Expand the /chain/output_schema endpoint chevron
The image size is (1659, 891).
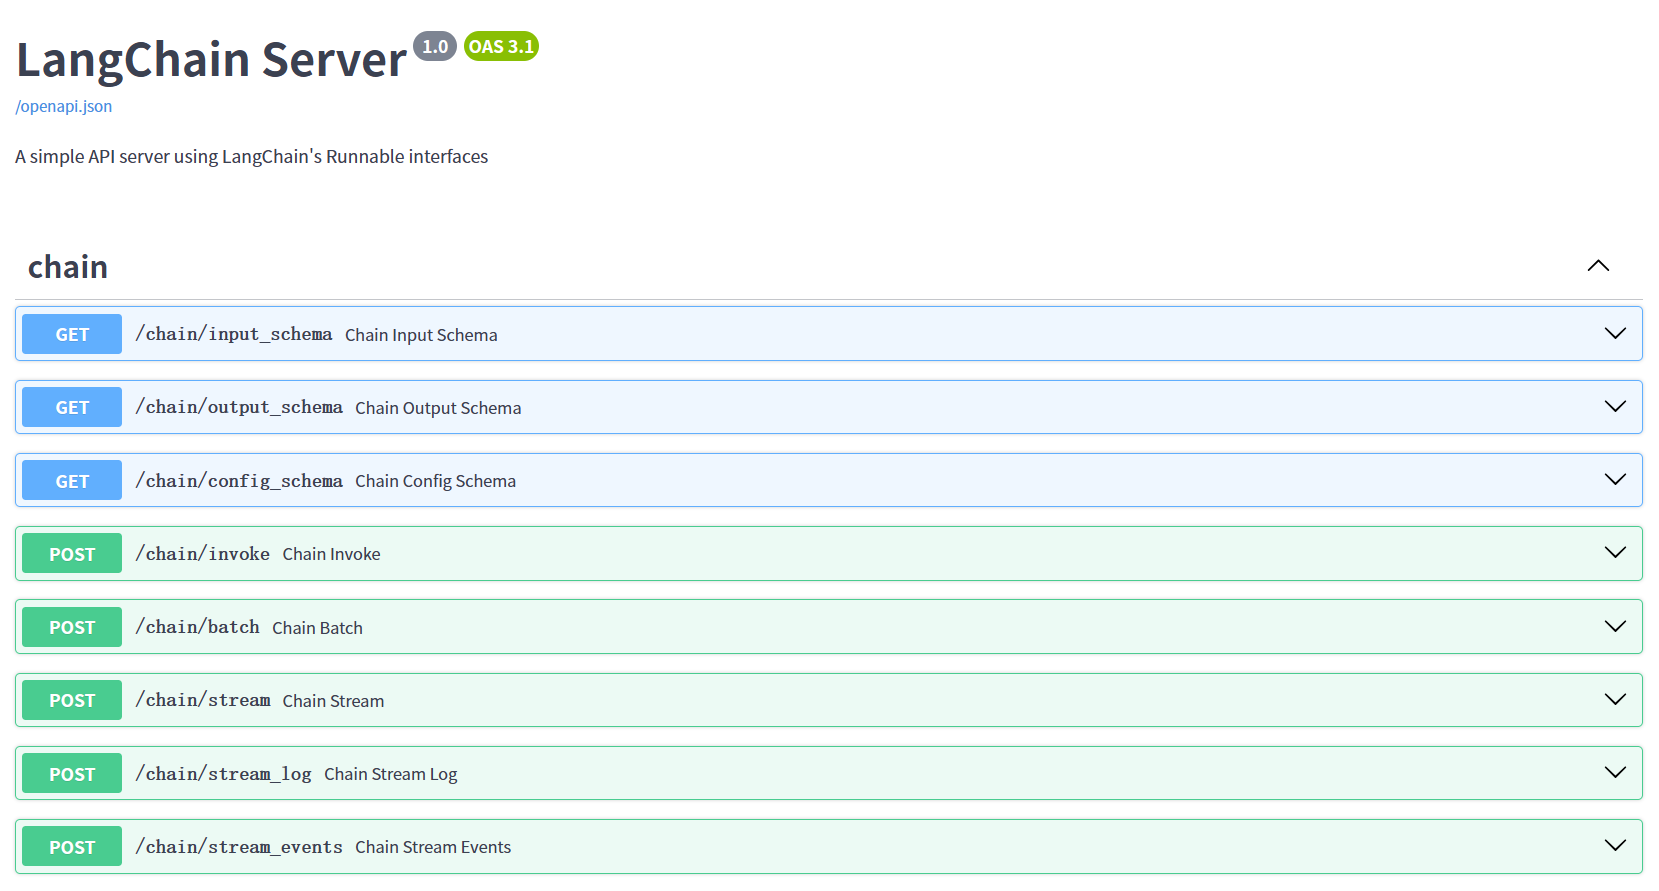point(1615,406)
